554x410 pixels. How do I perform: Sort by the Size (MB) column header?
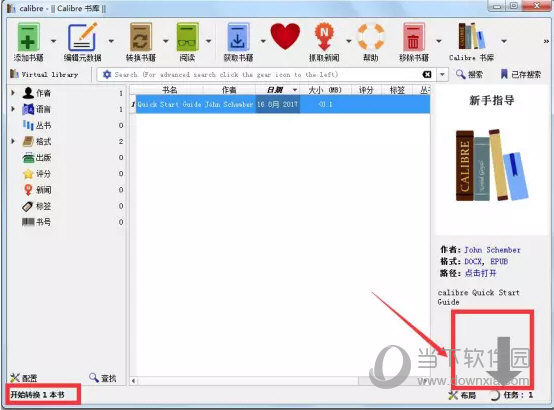tap(325, 90)
